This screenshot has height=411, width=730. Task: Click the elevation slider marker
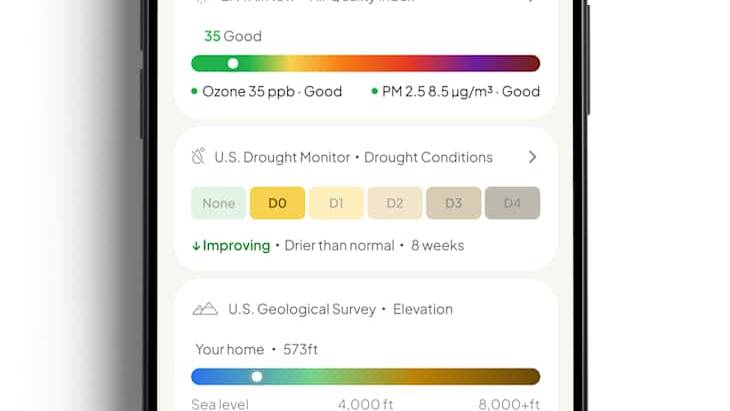tap(257, 377)
